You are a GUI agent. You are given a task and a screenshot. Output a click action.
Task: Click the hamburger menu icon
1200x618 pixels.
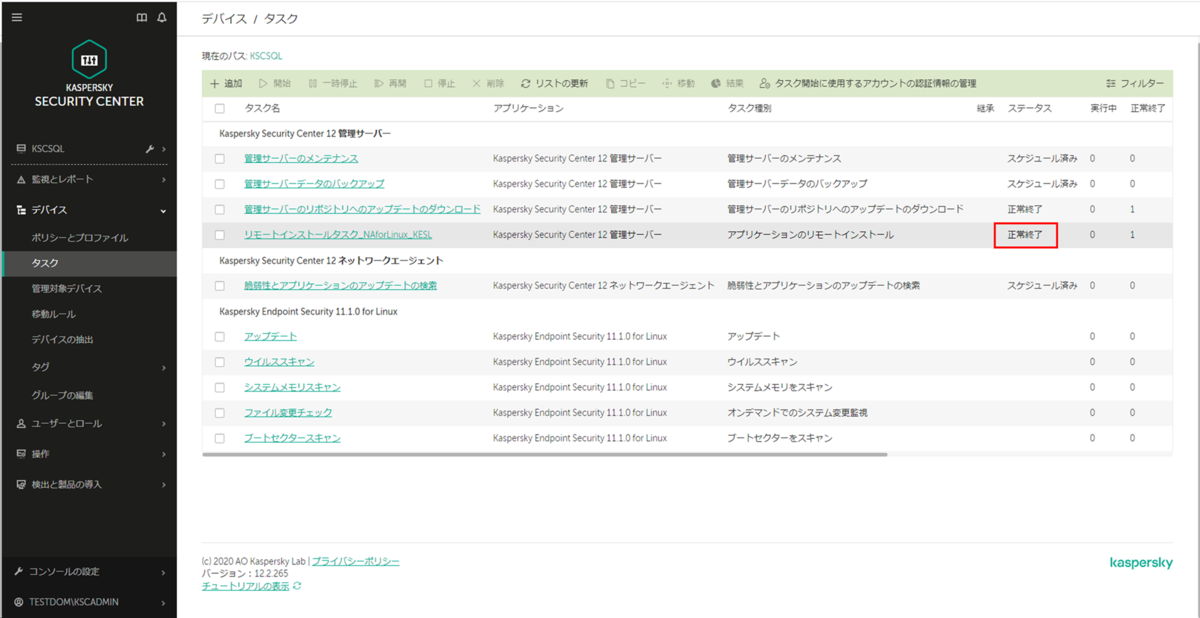[16, 16]
